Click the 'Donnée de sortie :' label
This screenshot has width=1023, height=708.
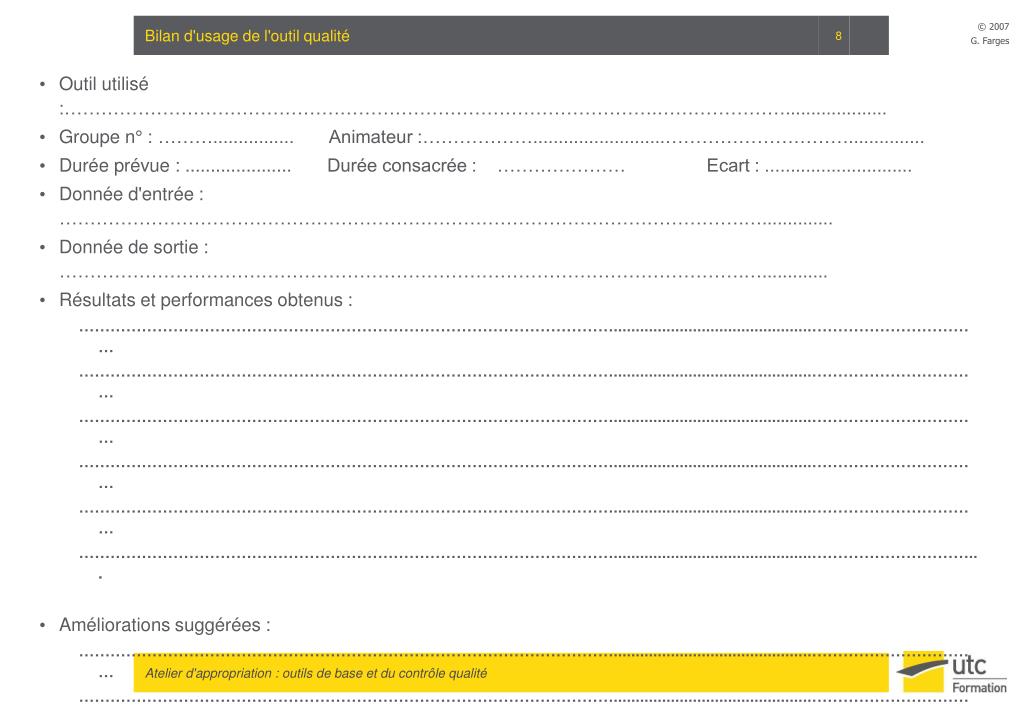[x=134, y=247]
